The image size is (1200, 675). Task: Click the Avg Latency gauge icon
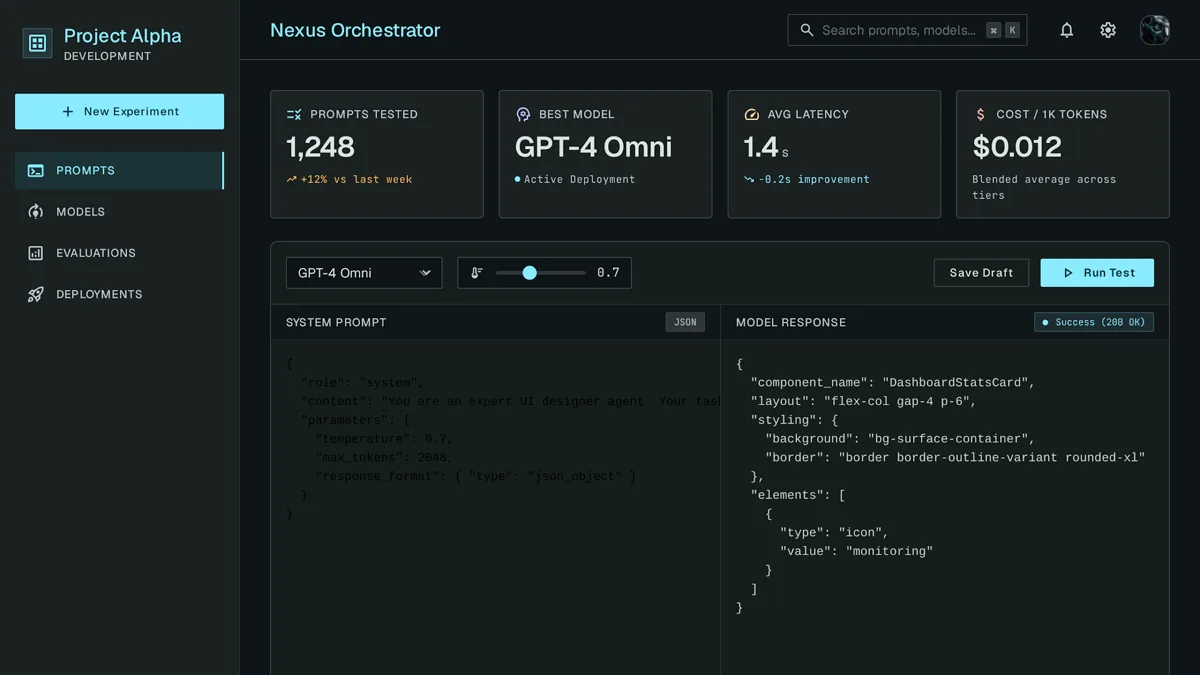pyautogui.click(x=752, y=114)
